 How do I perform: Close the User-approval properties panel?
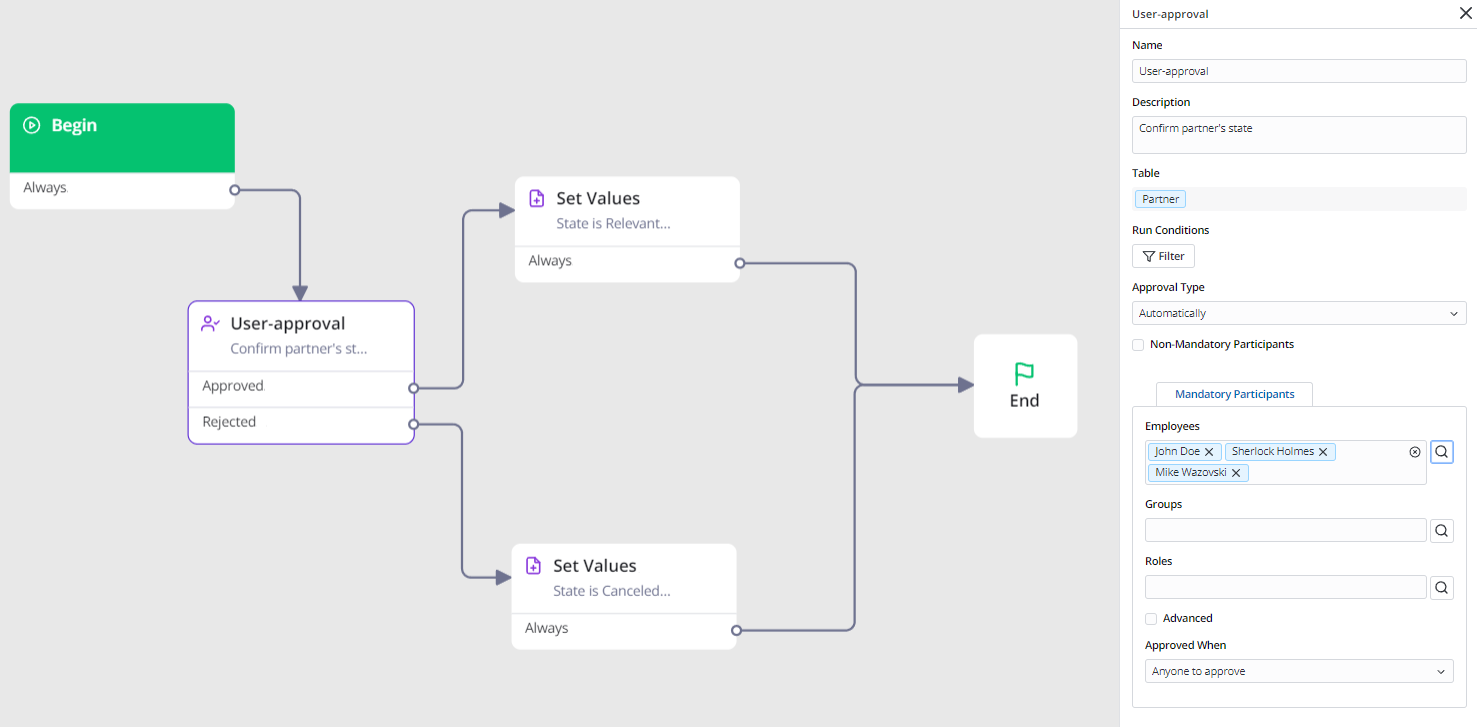click(1465, 14)
